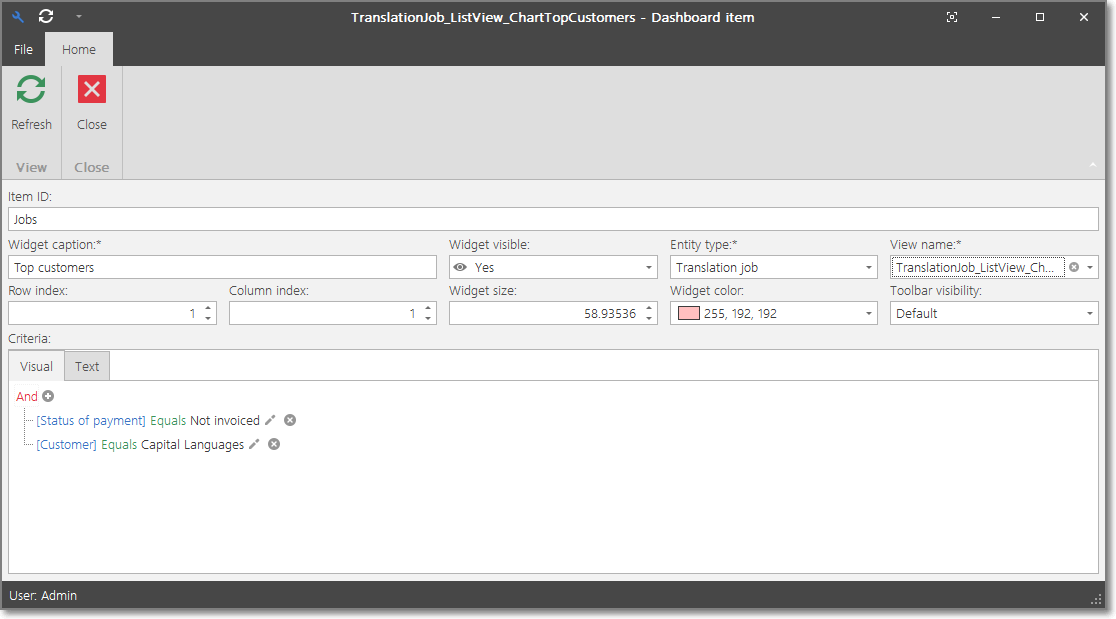Add a new condition with plus icon
Image resolution: width=1116 pixels, height=619 pixels.
click(48, 396)
